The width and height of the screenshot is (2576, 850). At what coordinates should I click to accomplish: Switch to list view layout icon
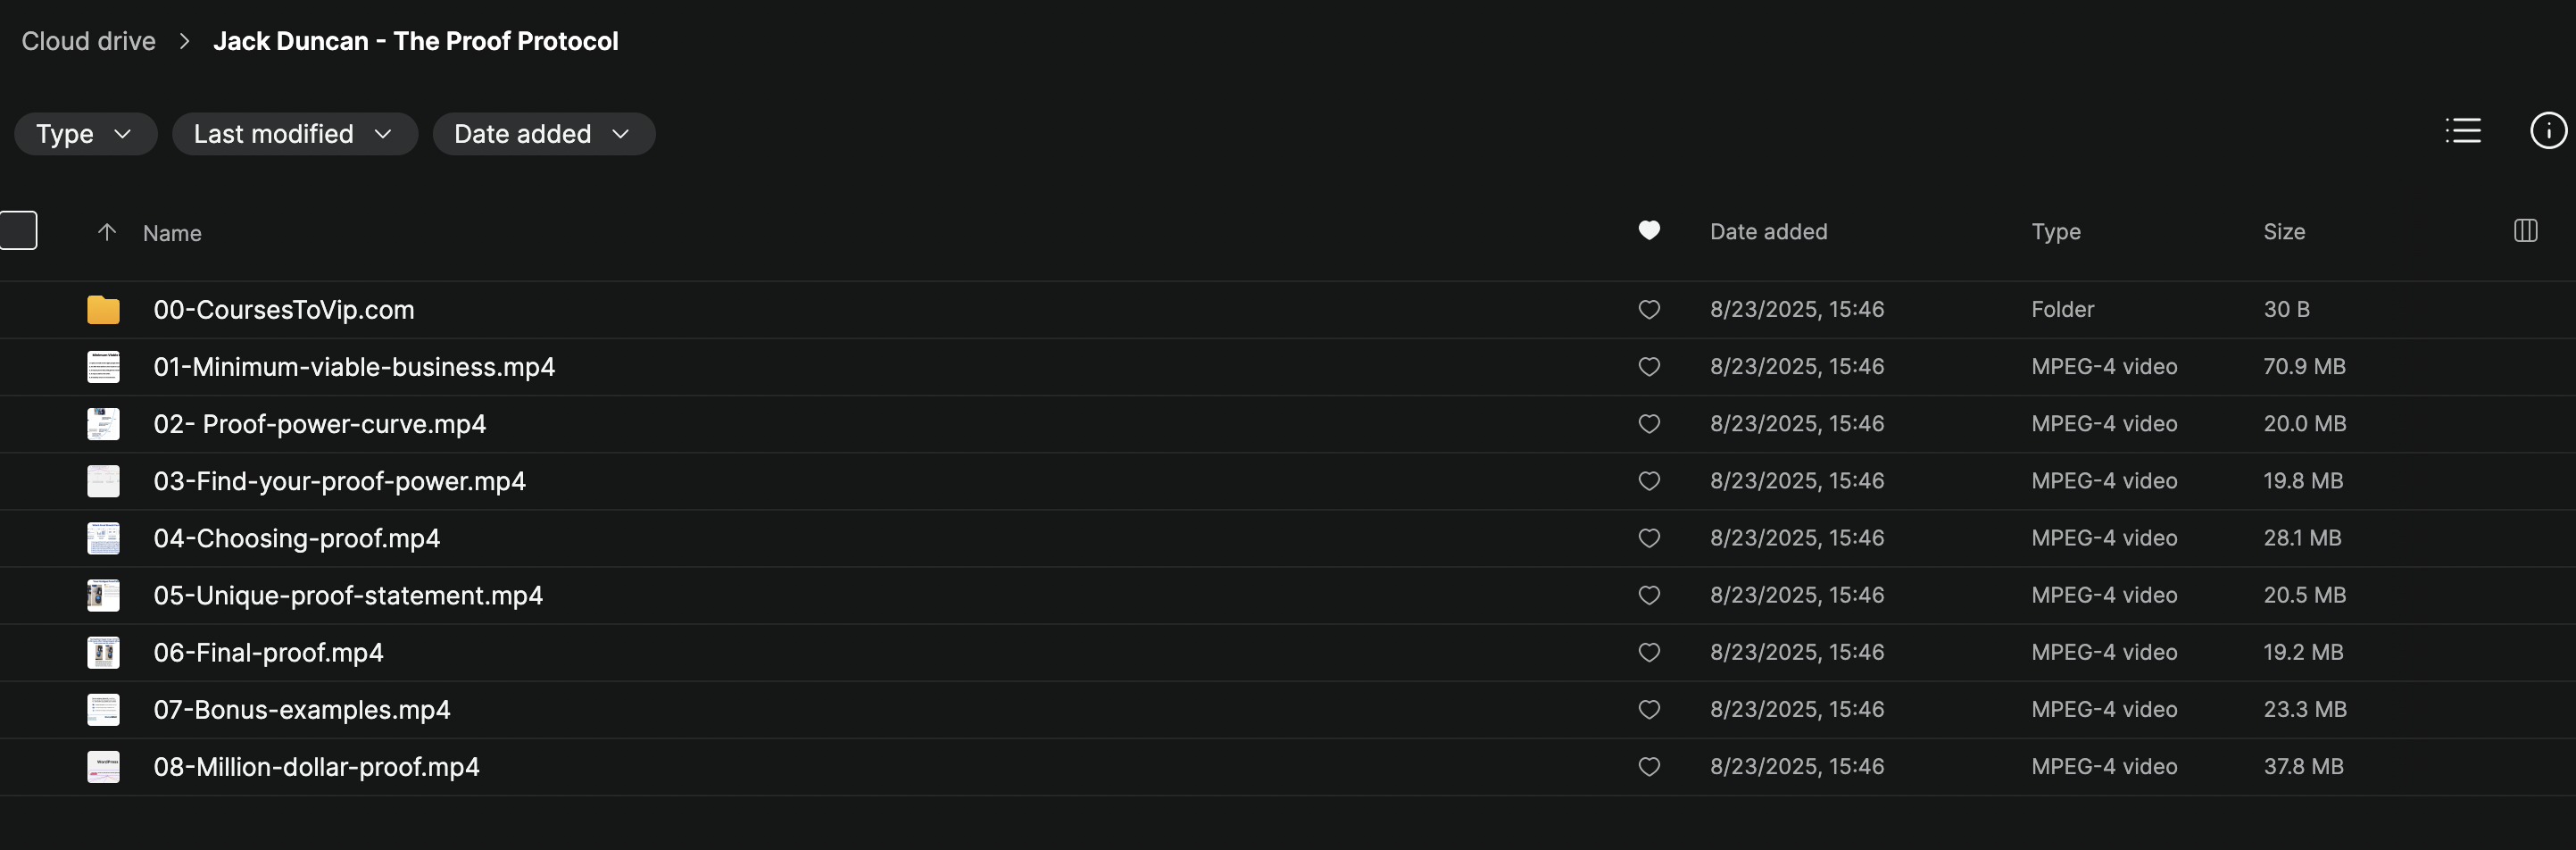pos(2463,131)
